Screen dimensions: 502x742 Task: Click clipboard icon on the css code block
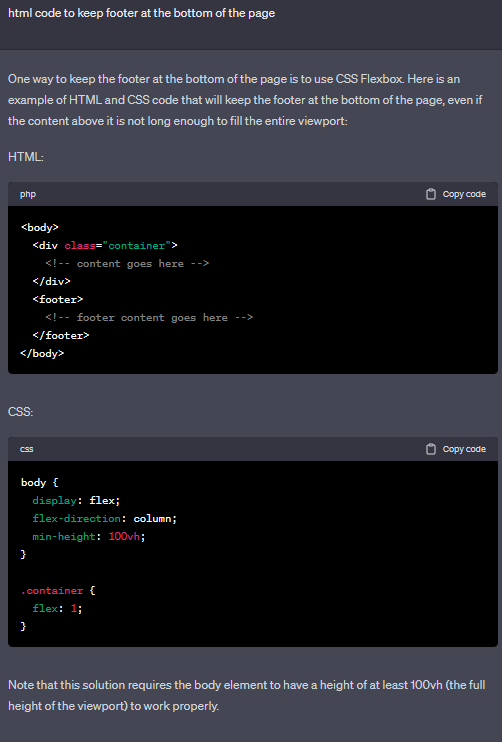[x=431, y=449]
